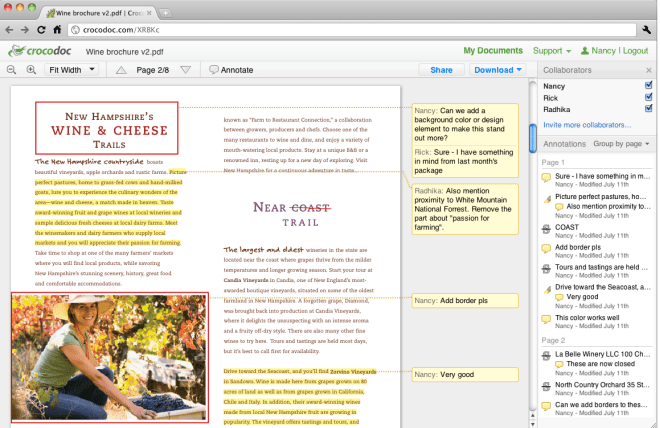Select 'COAST' annotation row text
This screenshot has width=660, height=428.
(x=567, y=227)
